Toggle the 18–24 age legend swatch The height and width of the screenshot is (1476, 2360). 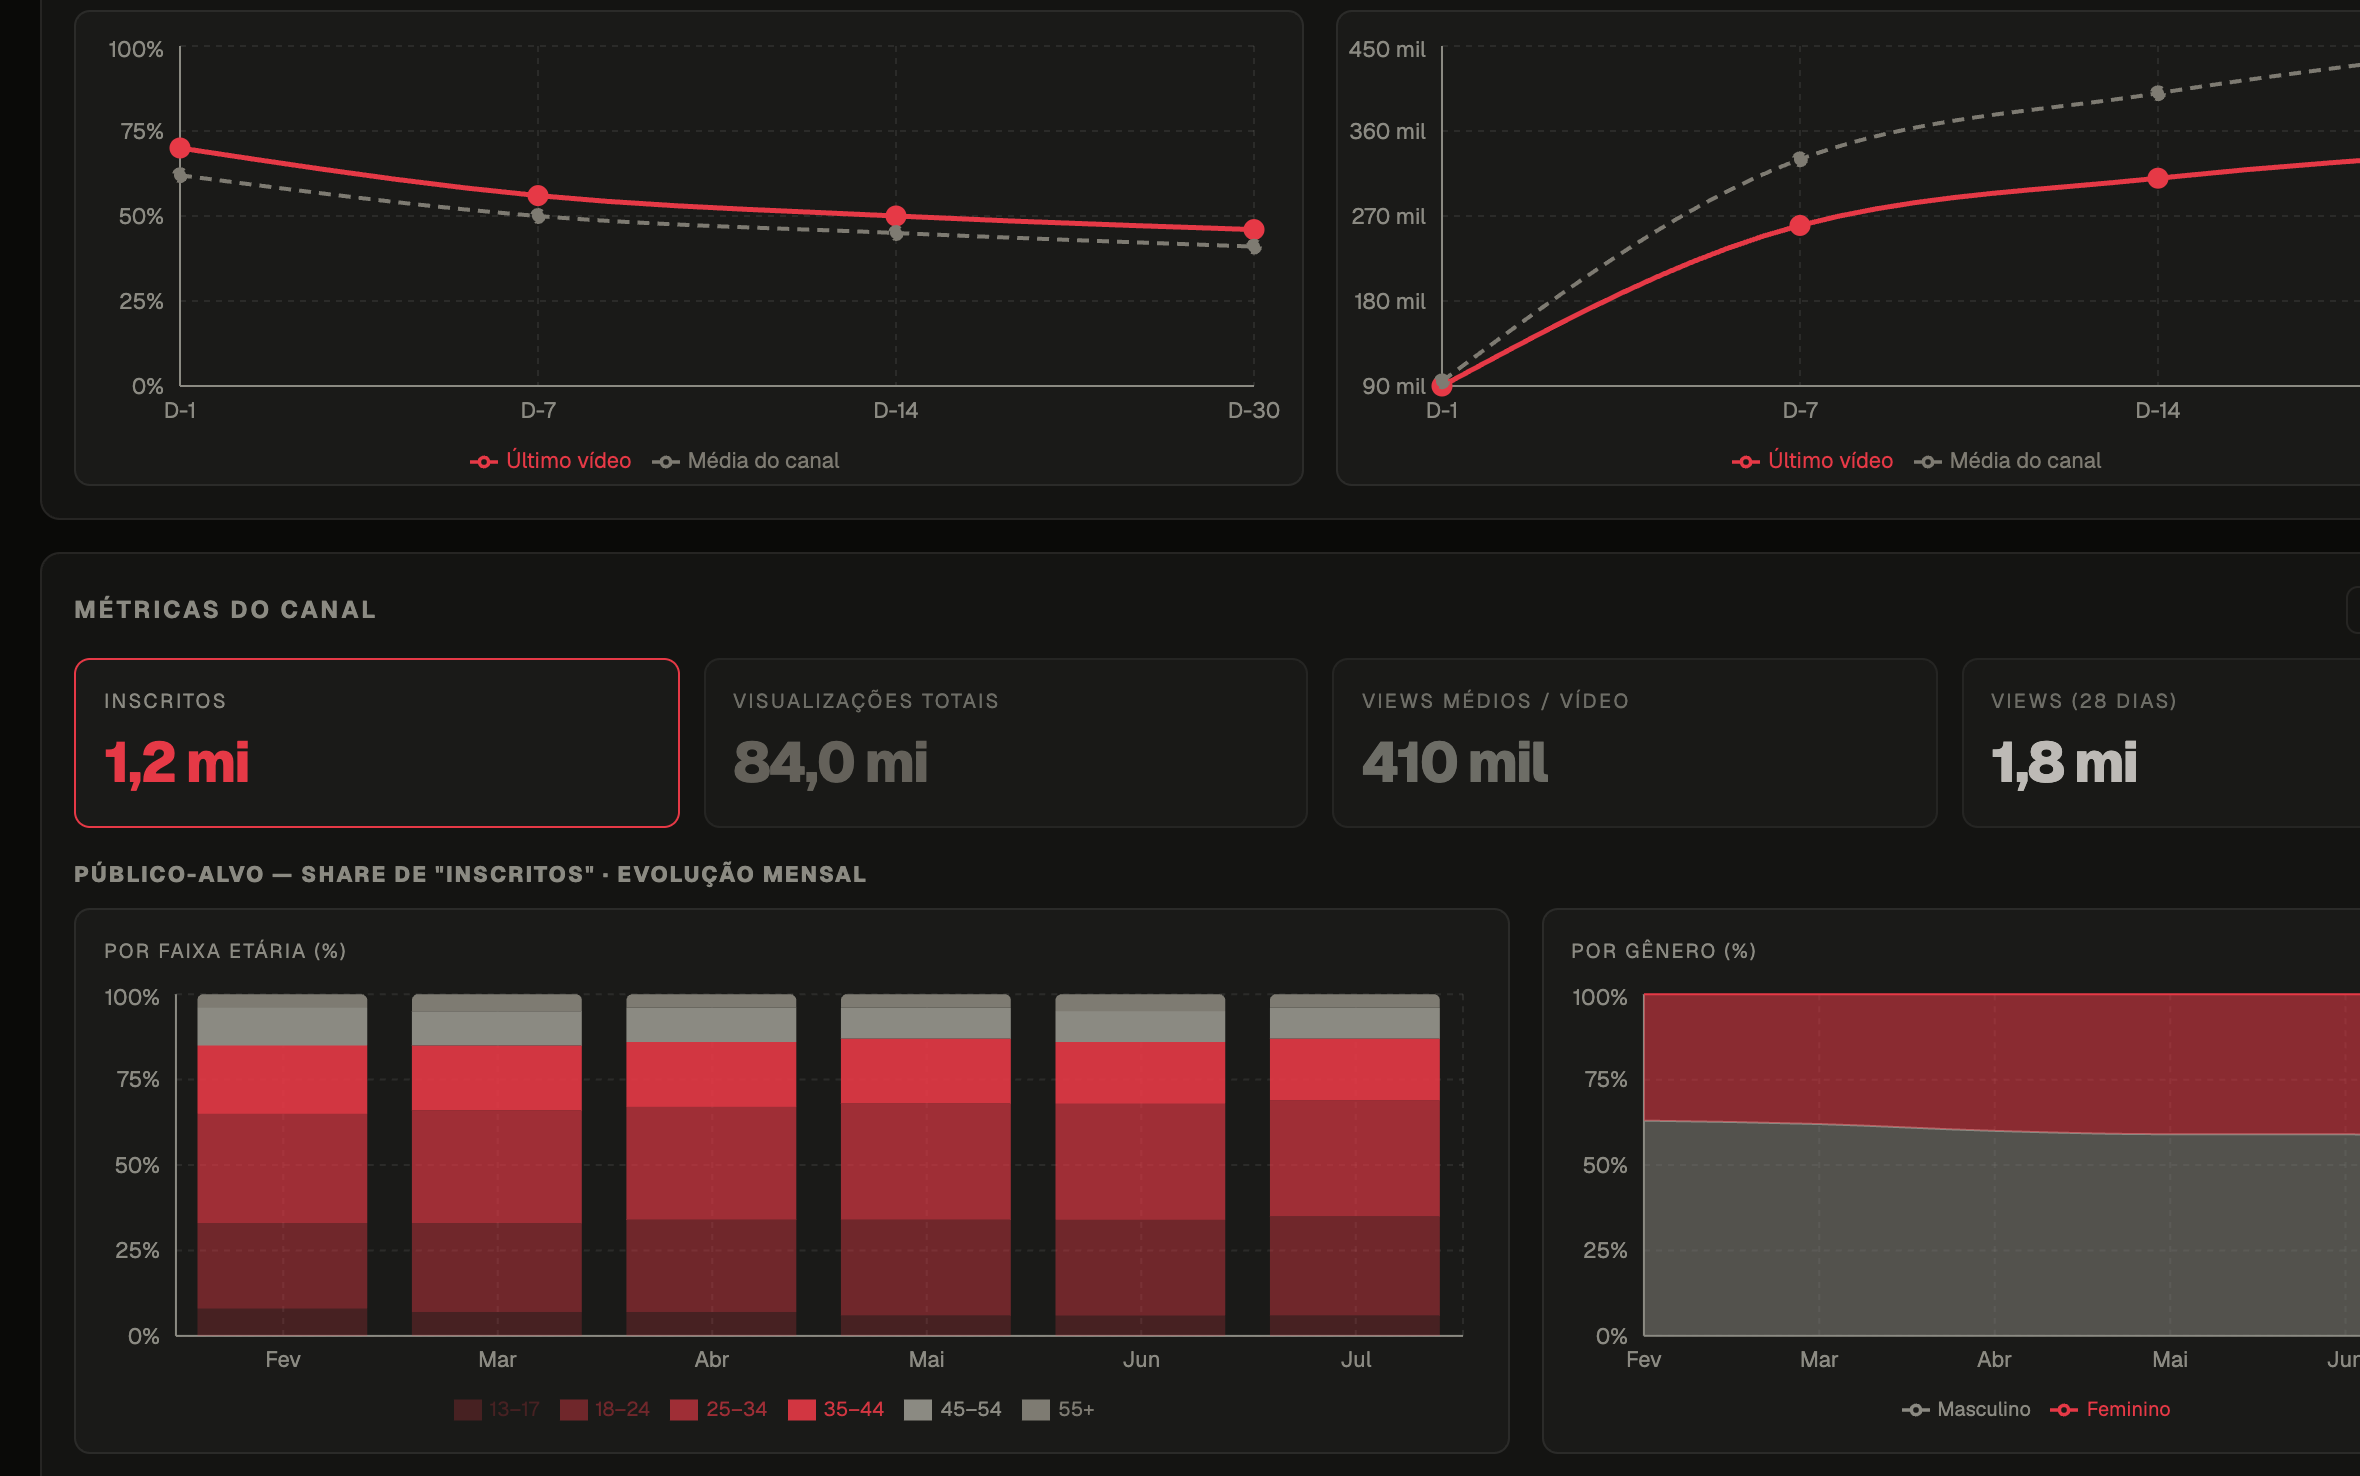click(x=605, y=1409)
